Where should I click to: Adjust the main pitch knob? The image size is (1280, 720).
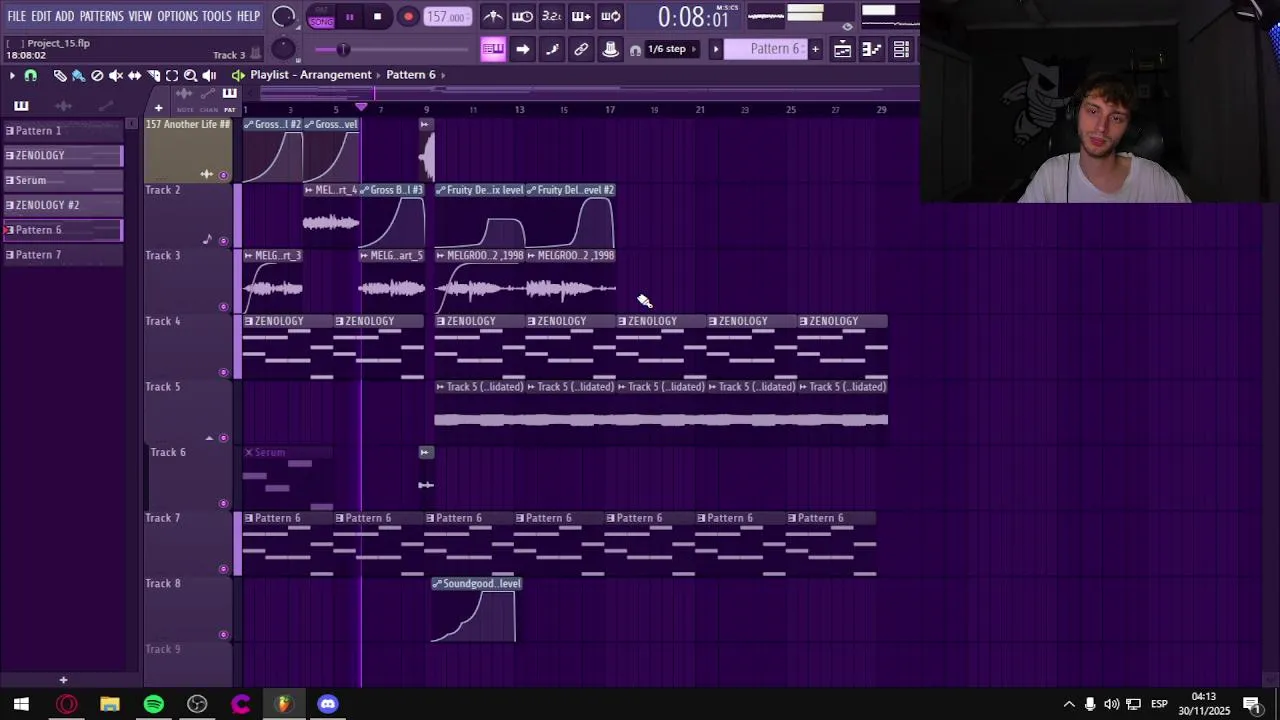283,49
